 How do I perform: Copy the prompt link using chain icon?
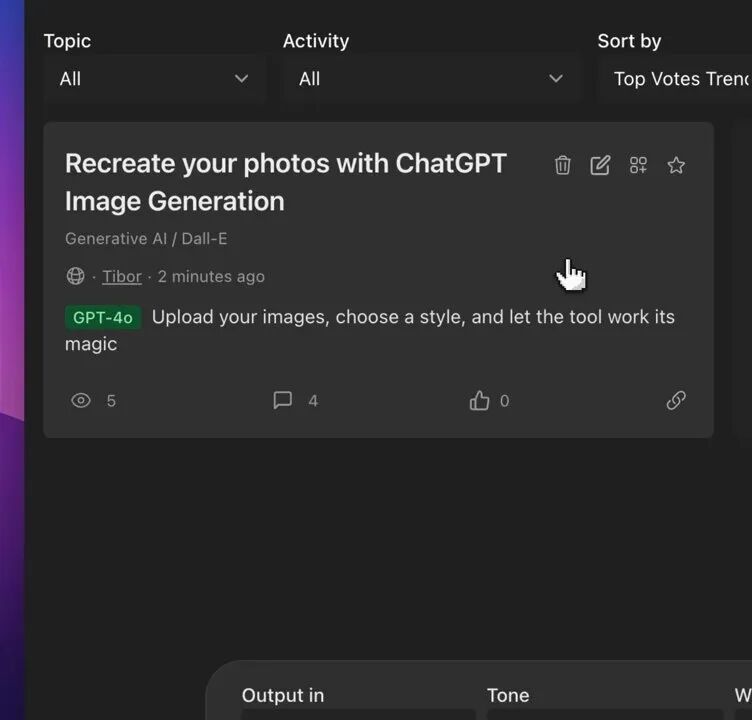click(676, 401)
